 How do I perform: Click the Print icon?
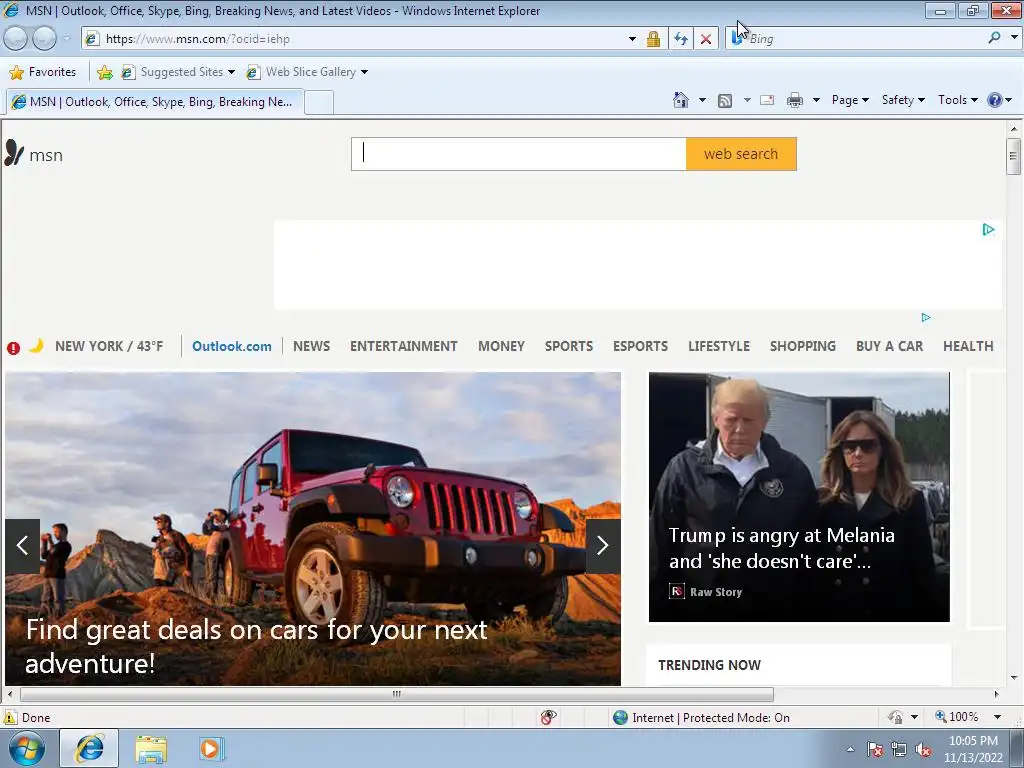(x=795, y=101)
